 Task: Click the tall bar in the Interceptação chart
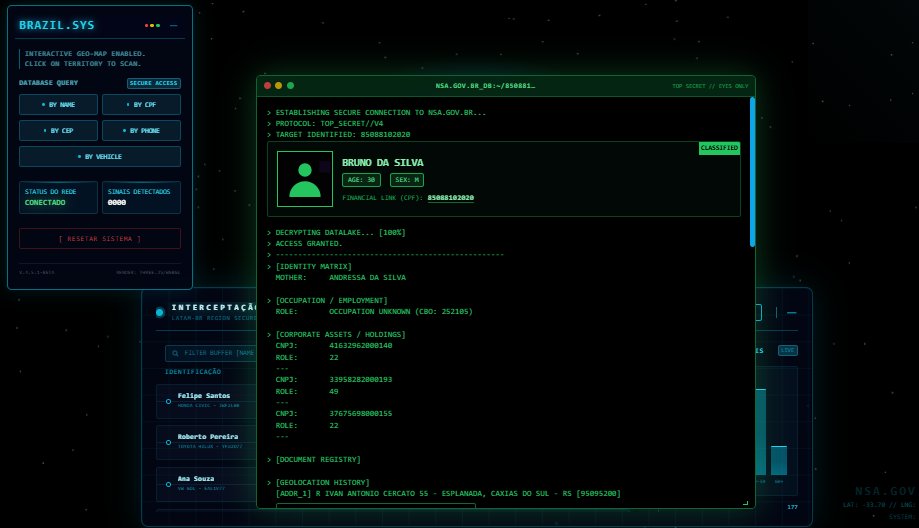[x=761, y=432]
